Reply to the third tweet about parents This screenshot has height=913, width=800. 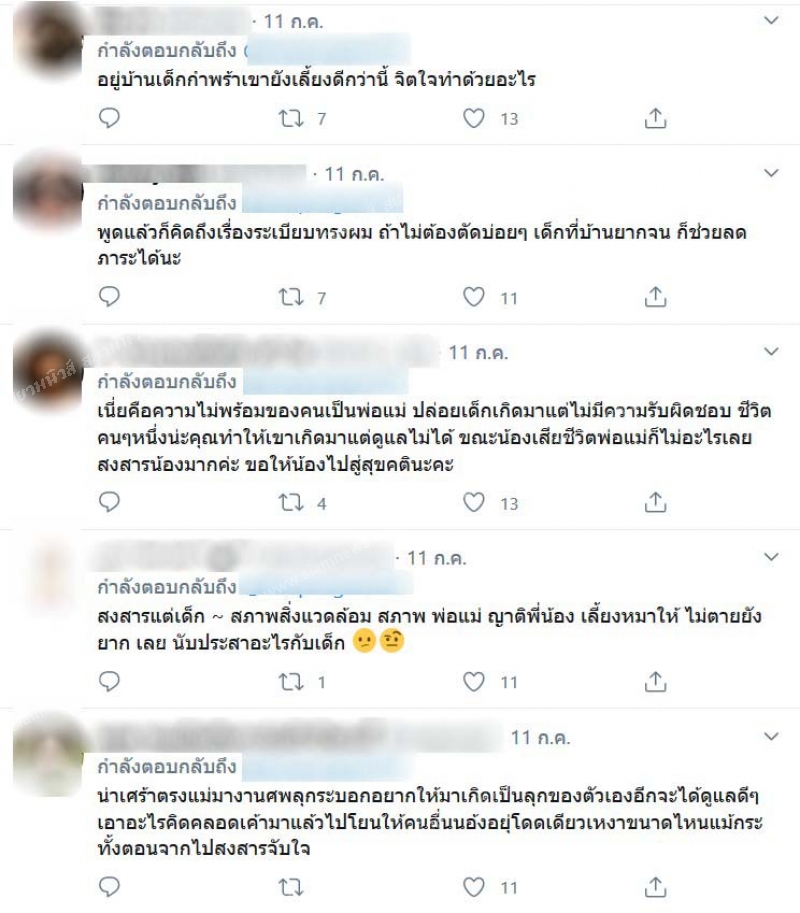pos(109,502)
